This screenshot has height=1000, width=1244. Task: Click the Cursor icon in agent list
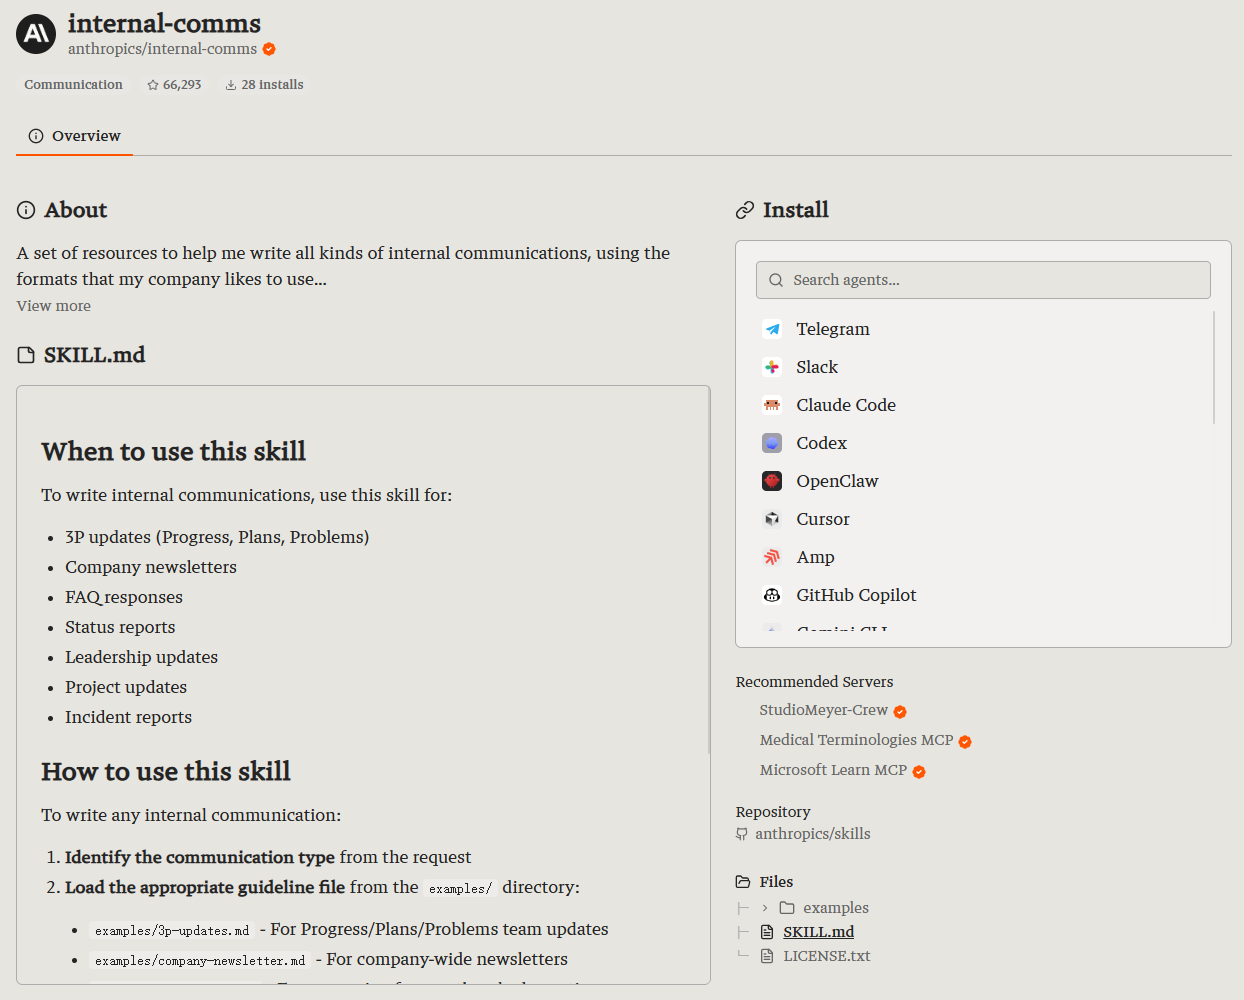[772, 519]
